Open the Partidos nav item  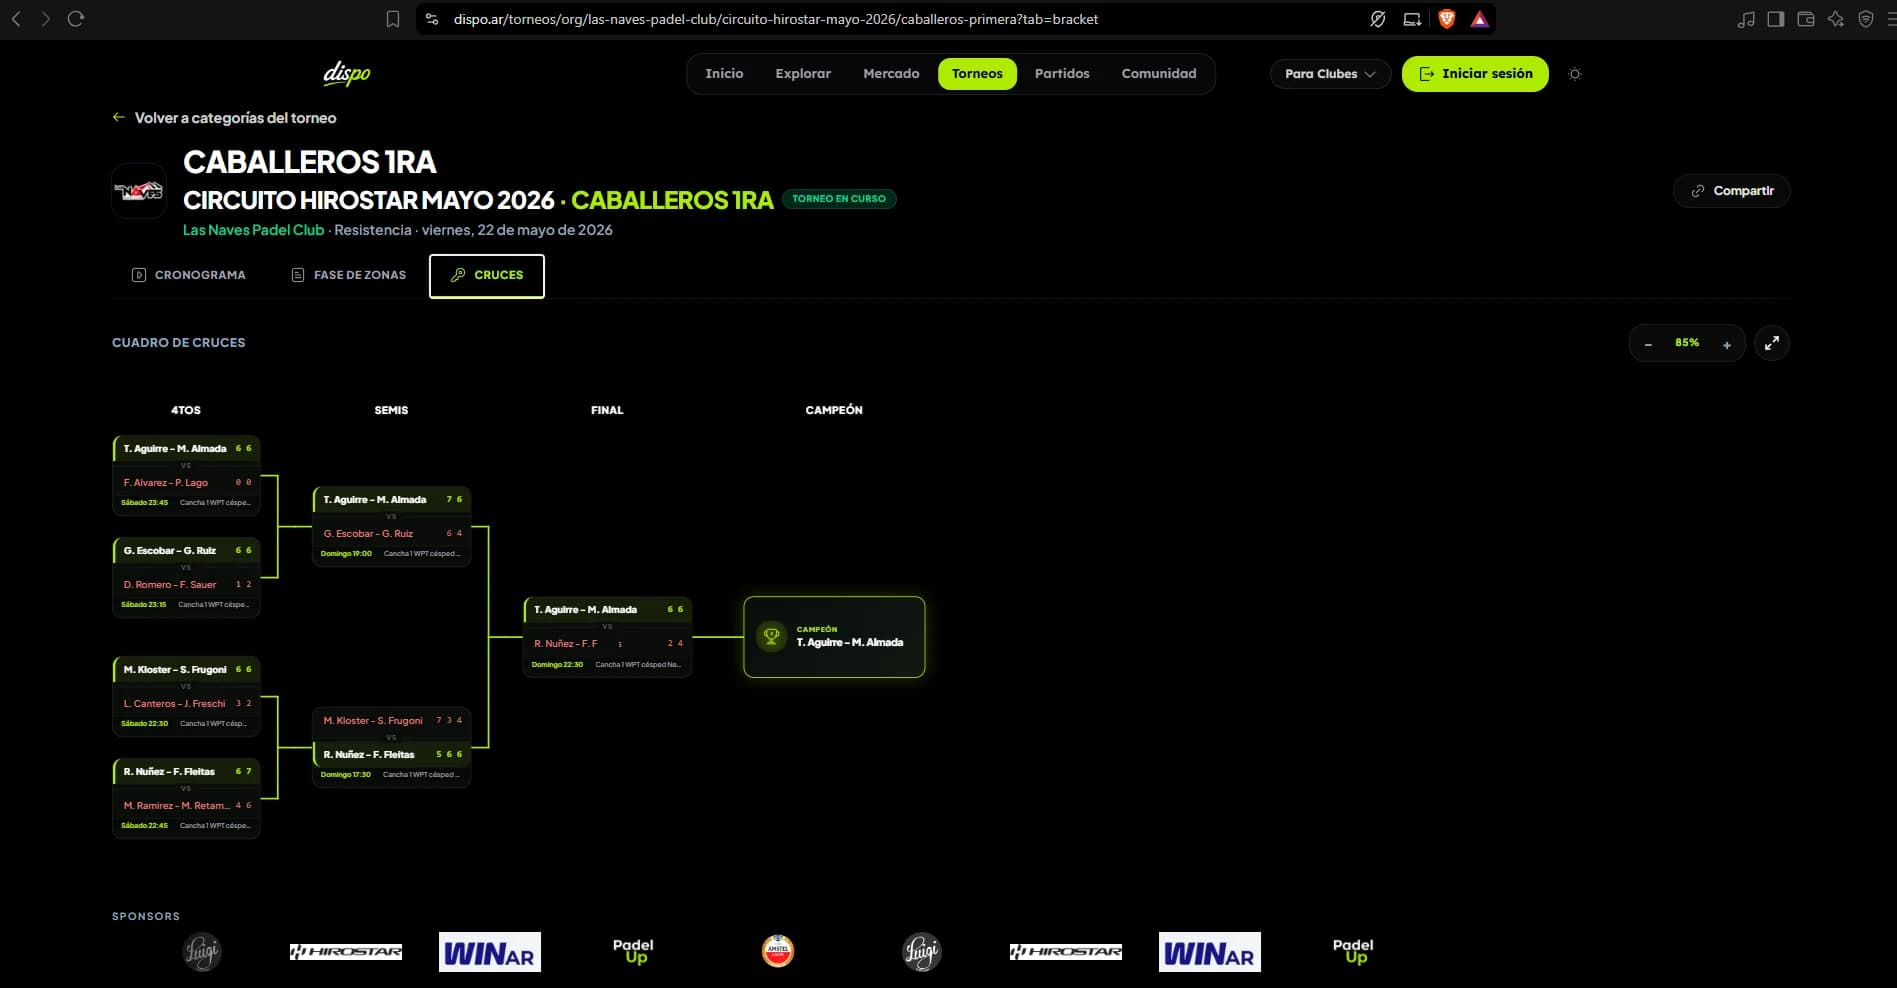pos(1062,74)
